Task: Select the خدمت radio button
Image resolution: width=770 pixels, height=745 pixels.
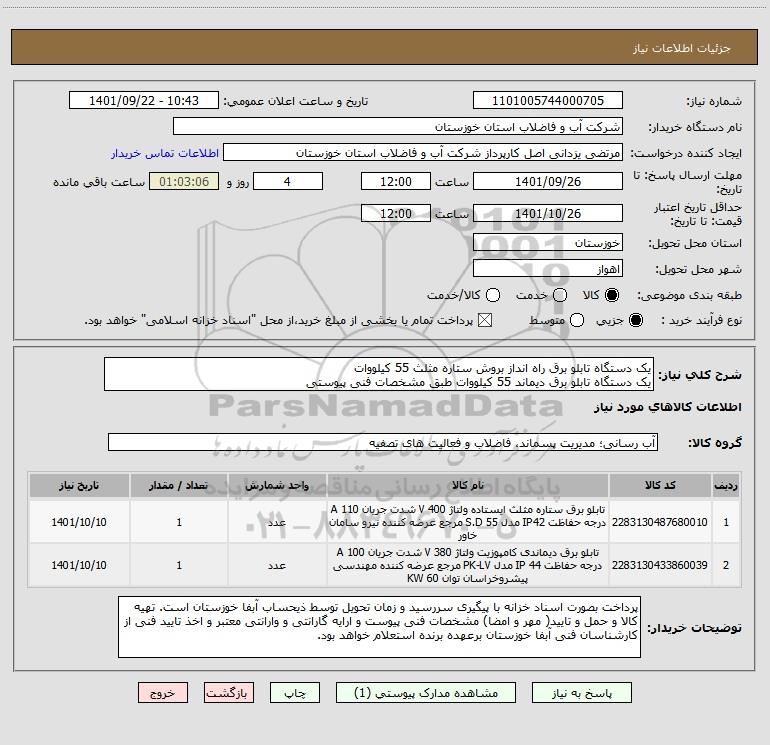Action: pyautogui.click(x=560, y=295)
